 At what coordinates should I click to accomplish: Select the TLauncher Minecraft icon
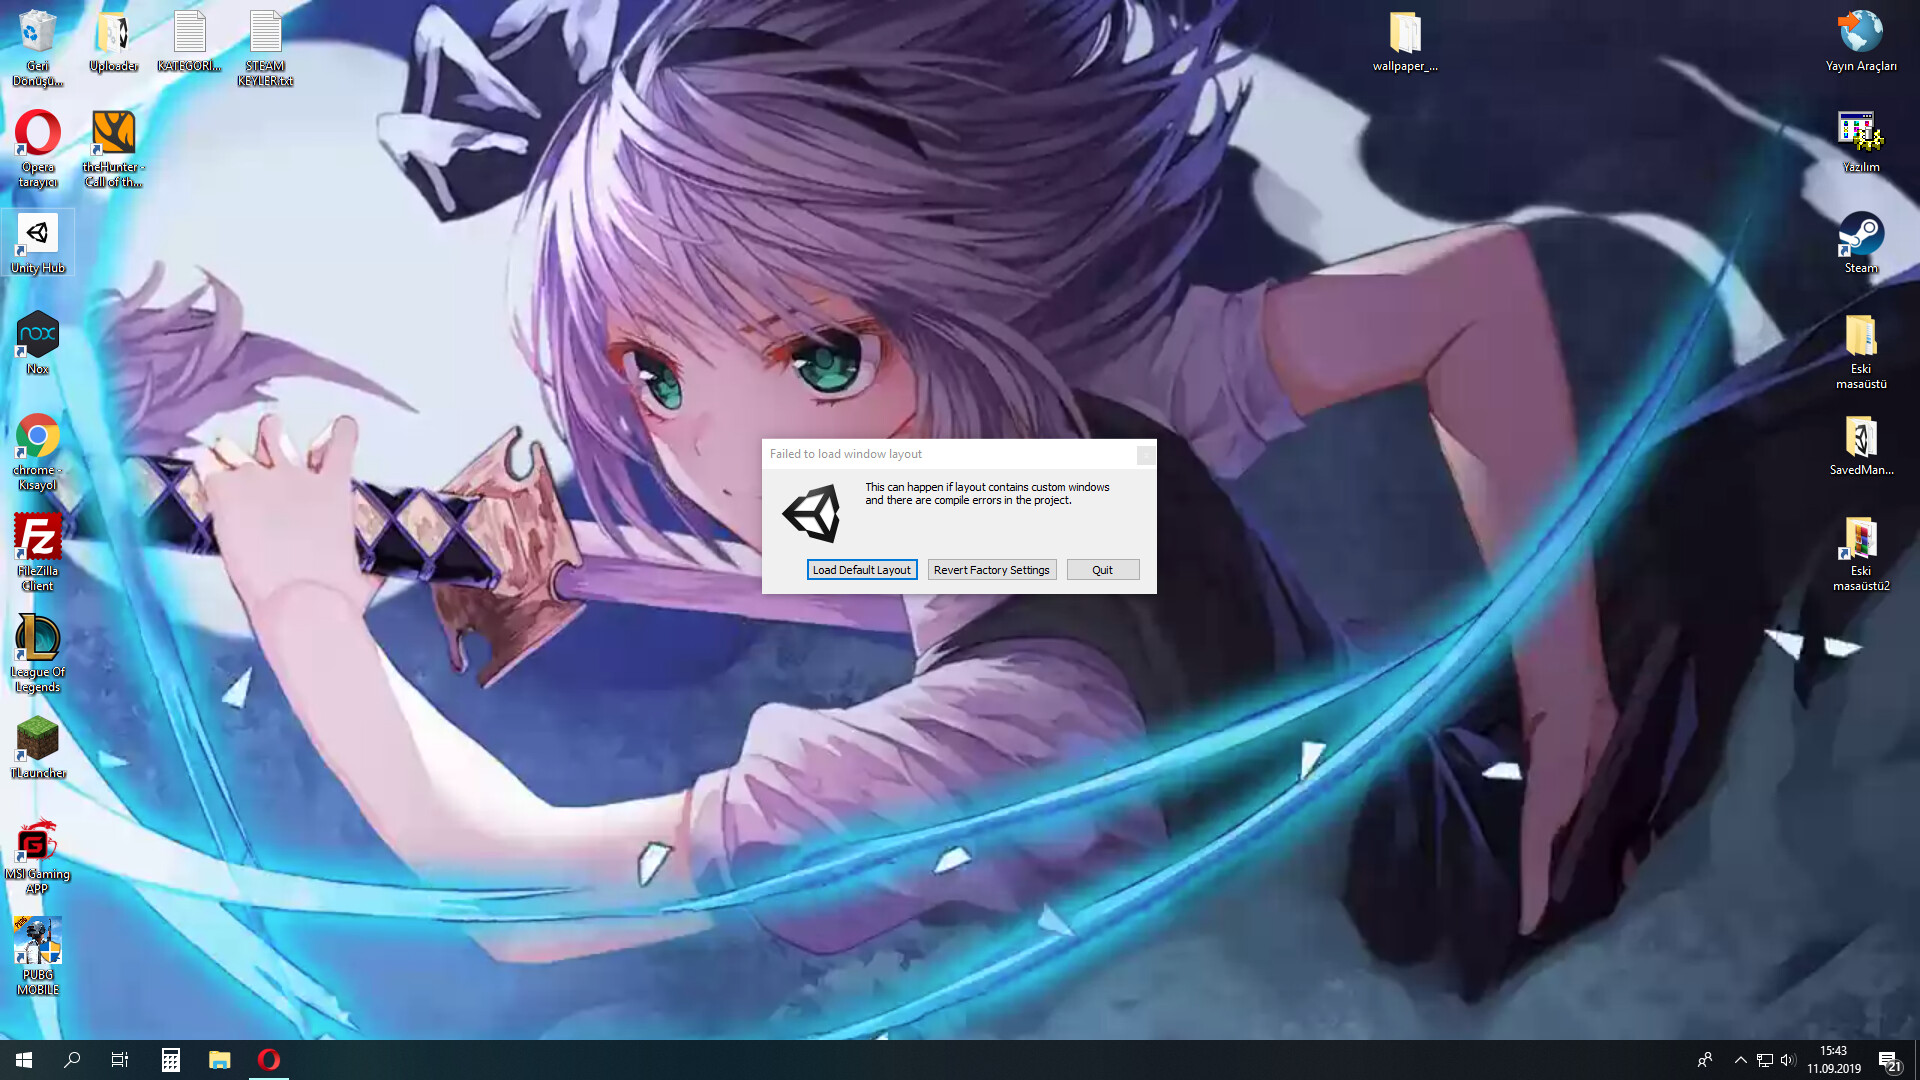pos(37,747)
